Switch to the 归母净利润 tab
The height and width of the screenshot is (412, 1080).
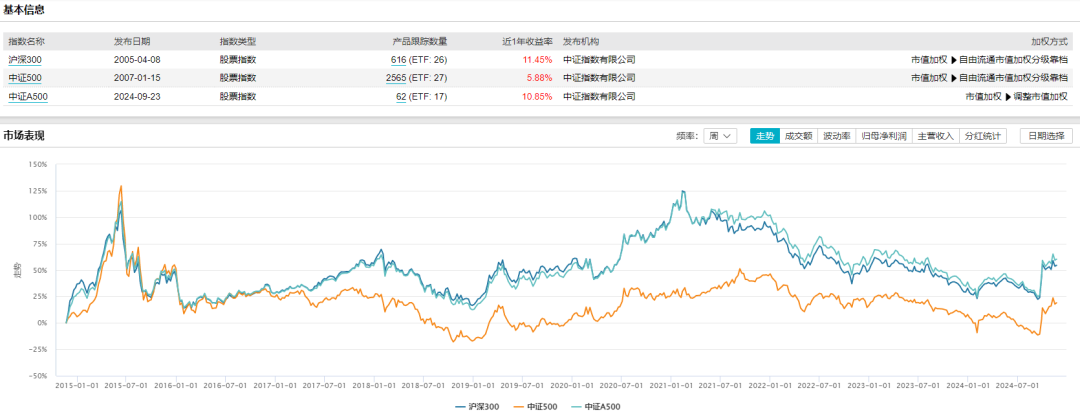click(884, 136)
